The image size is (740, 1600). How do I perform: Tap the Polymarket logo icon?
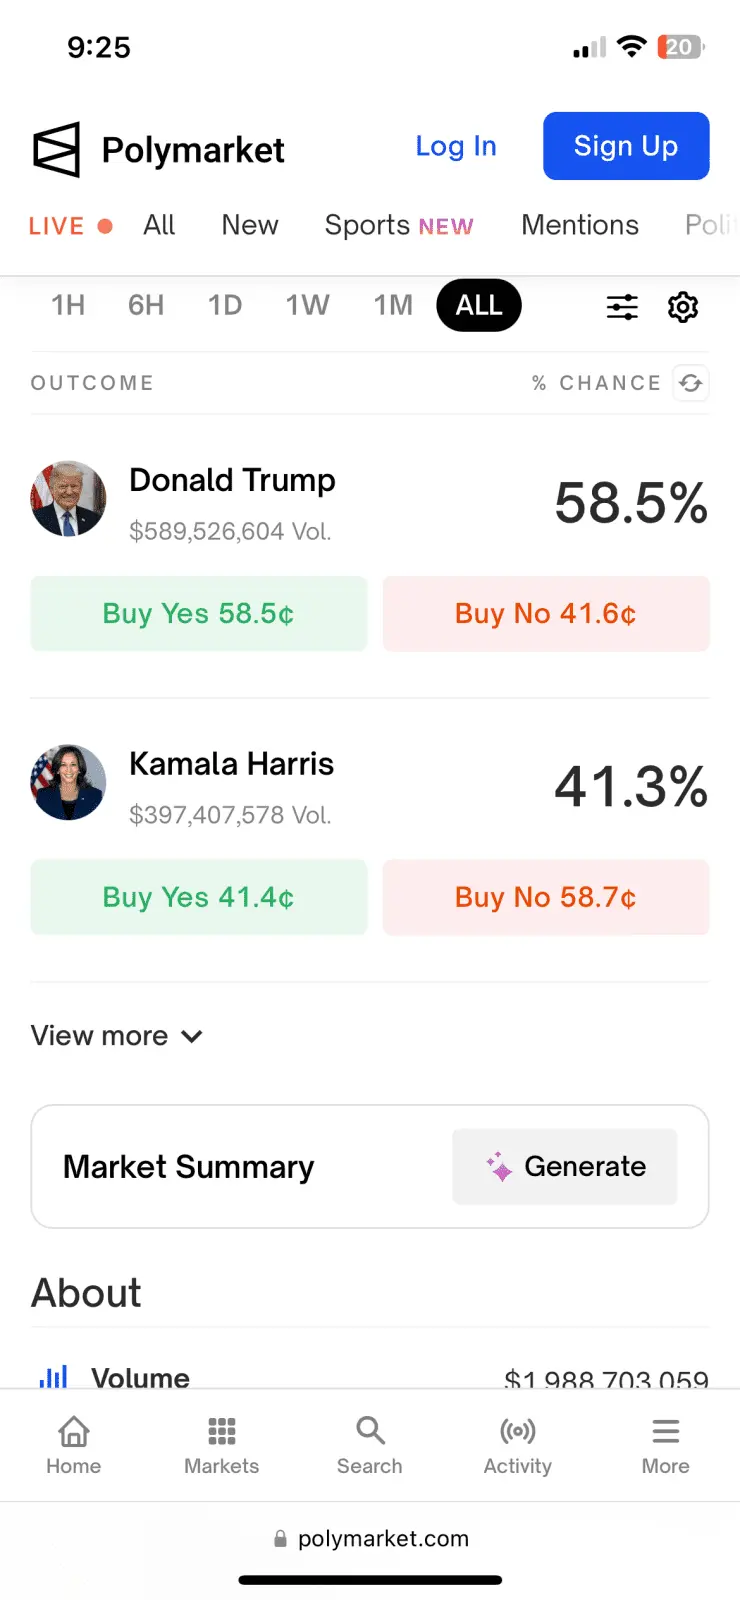tap(56, 150)
